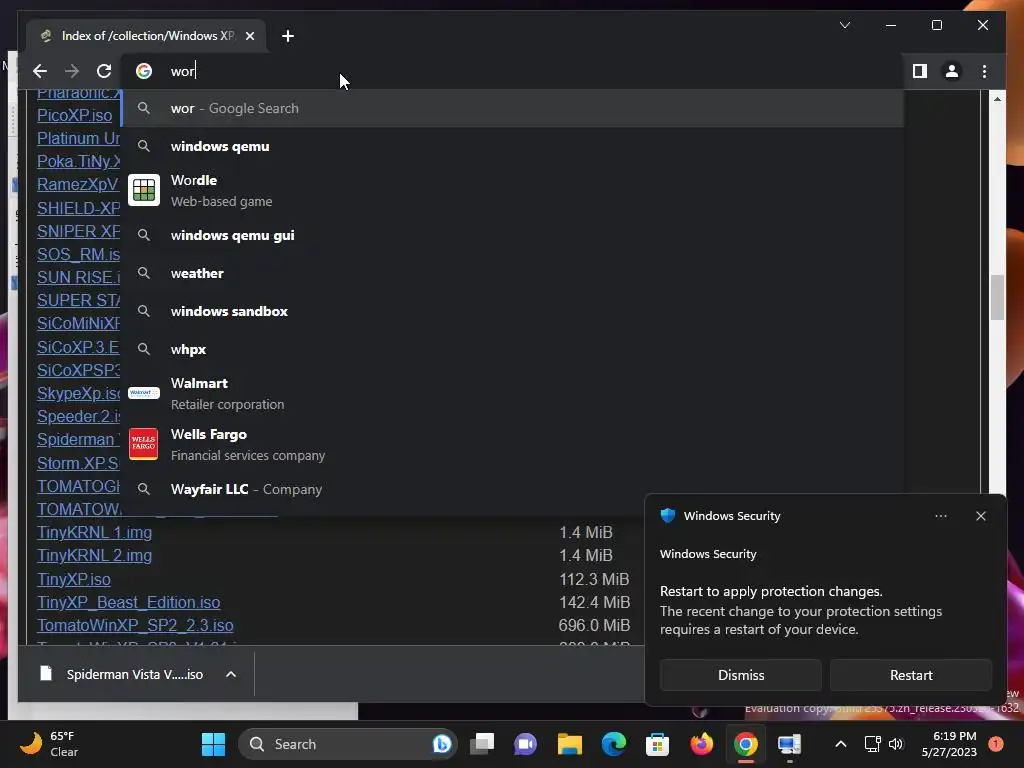
Task: Open the volume speaker icon
Action: click(896, 744)
